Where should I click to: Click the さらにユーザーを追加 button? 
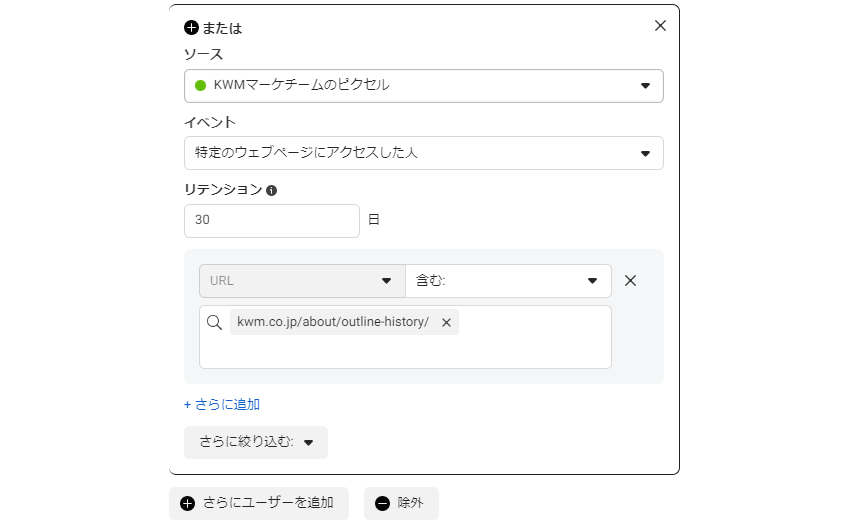point(259,503)
